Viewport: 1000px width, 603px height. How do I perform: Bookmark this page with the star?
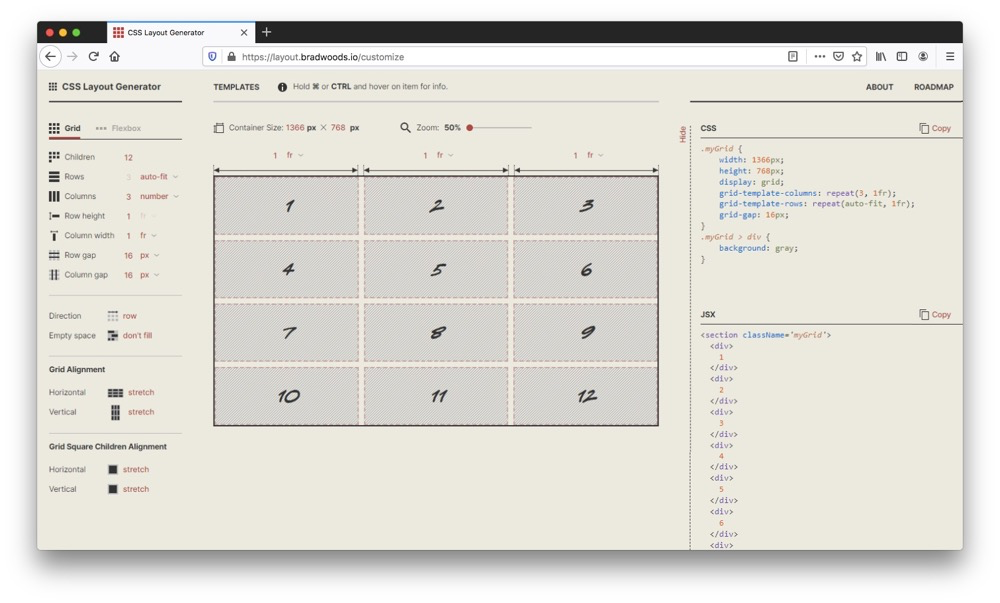(x=857, y=57)
